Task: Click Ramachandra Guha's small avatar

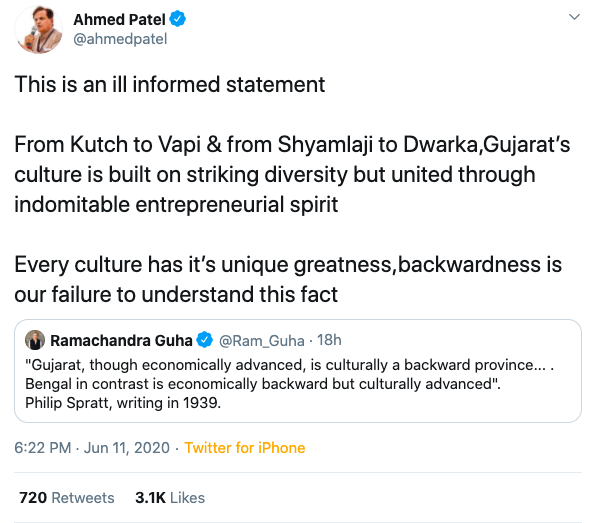Action: [x=35, y=340]
